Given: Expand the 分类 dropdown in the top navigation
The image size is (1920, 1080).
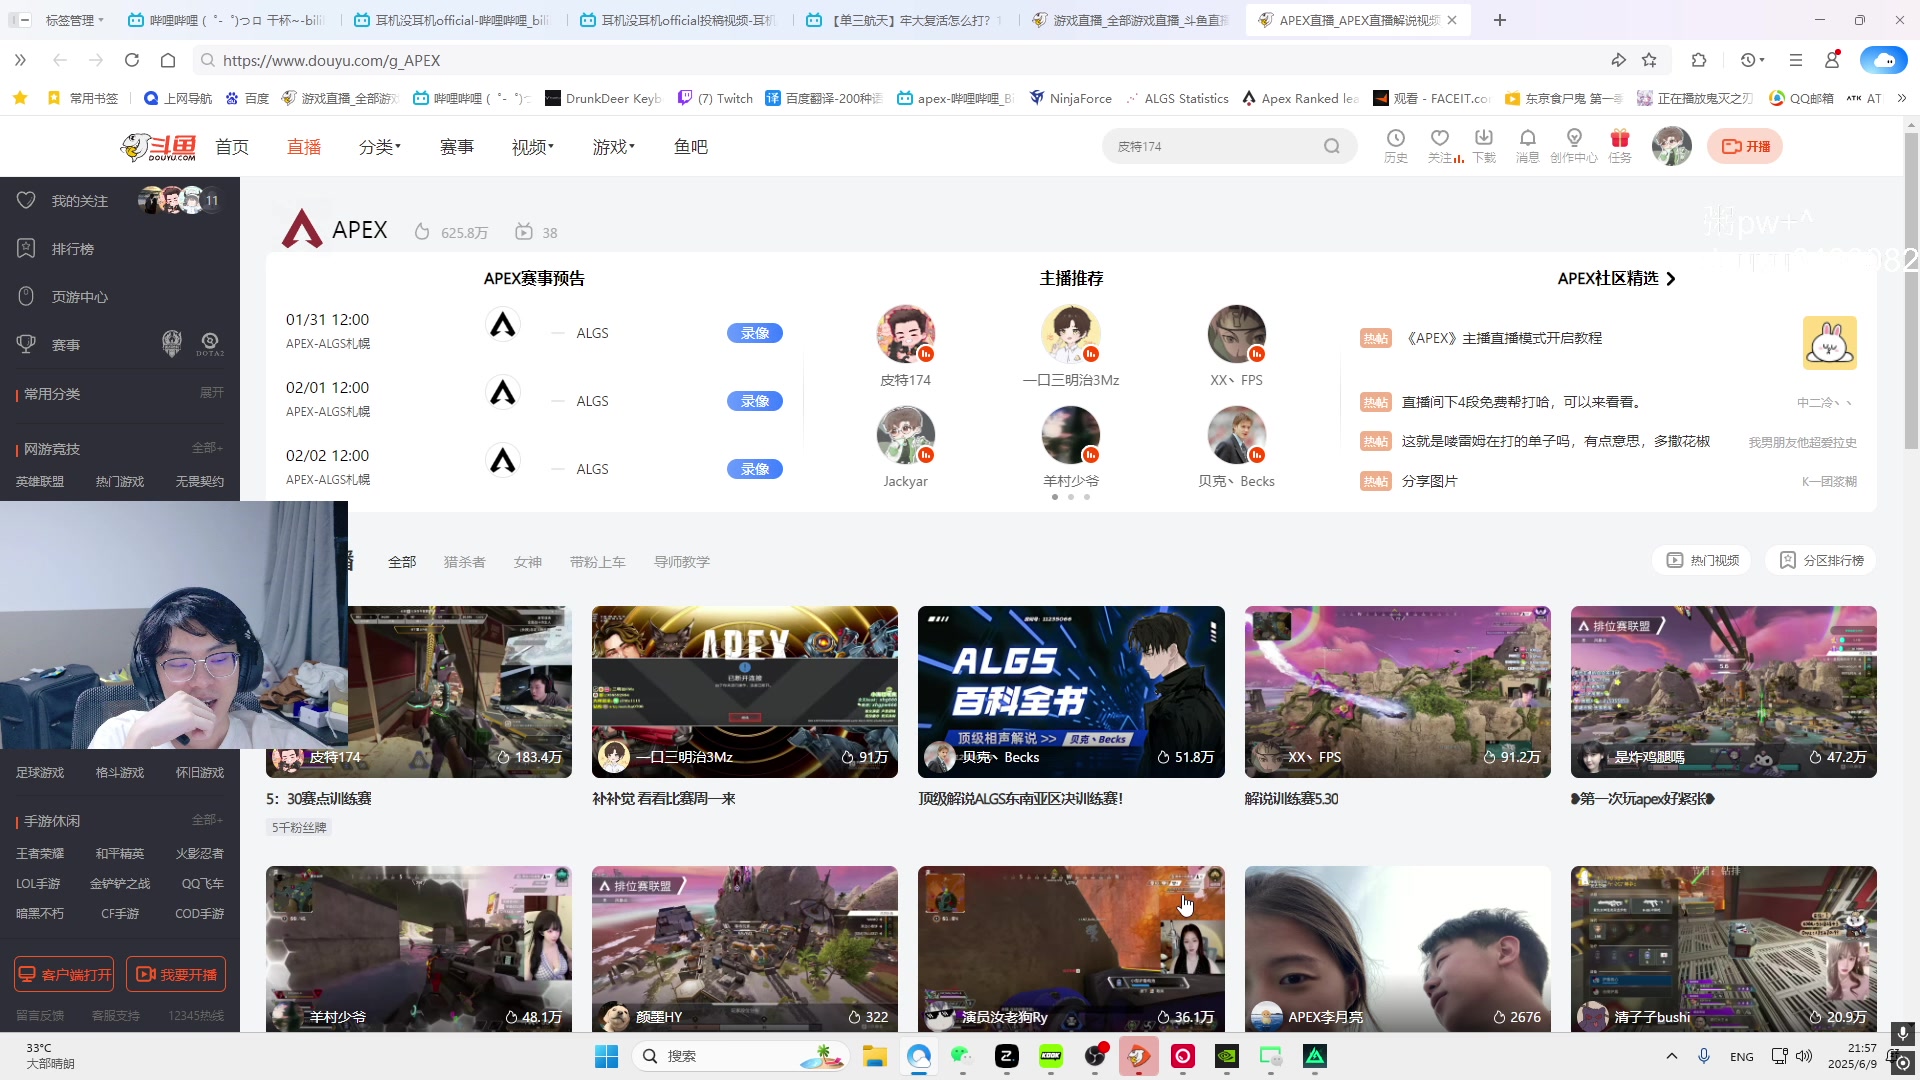Looking at the screenshot, I should 379,147.
